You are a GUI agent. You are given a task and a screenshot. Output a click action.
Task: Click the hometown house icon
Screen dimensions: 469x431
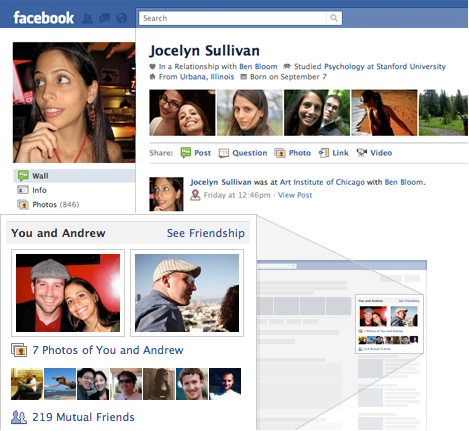(153, 77)
